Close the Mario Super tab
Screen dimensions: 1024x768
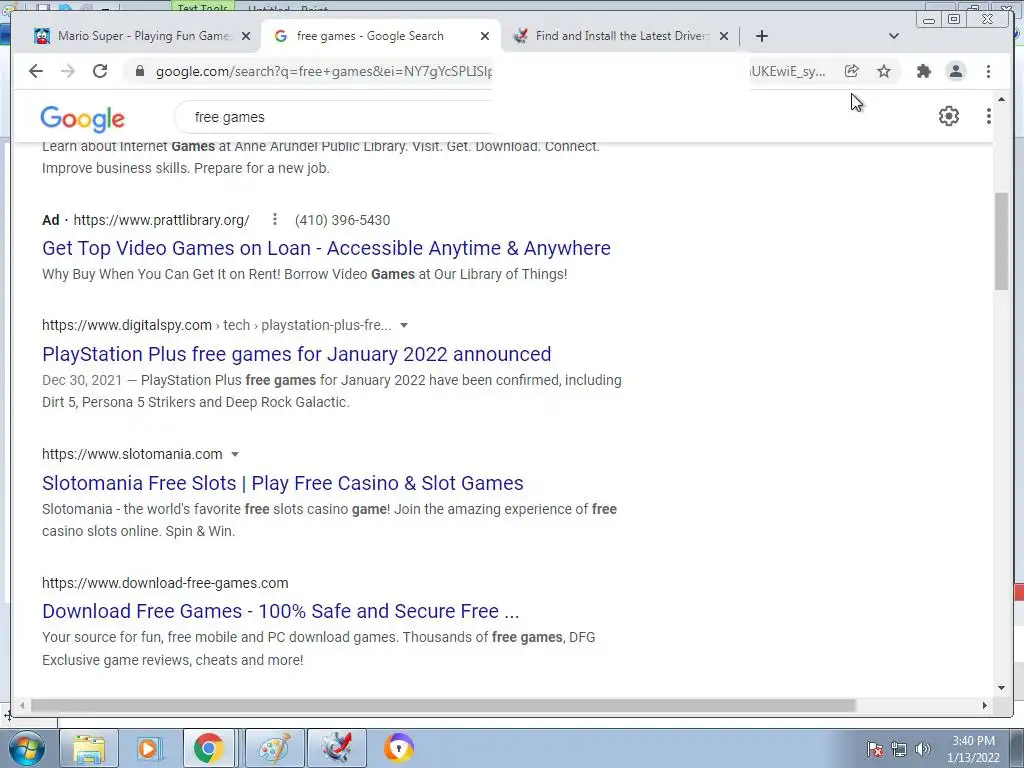click(246, 36)
